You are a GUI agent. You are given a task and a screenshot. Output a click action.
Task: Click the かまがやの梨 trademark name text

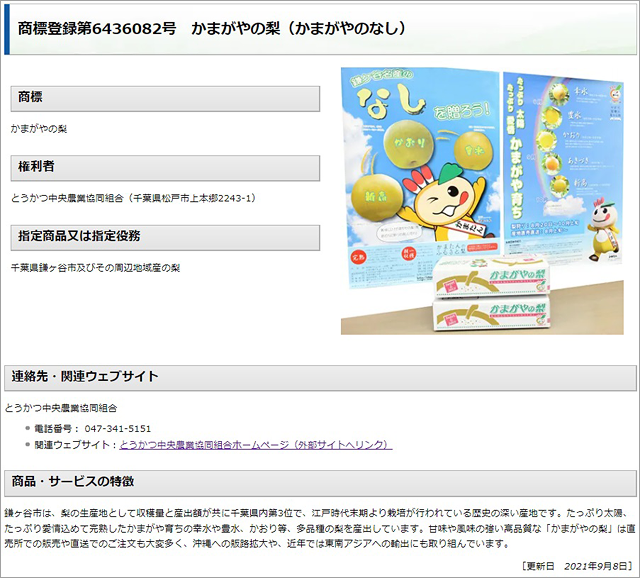pos(39,129)
